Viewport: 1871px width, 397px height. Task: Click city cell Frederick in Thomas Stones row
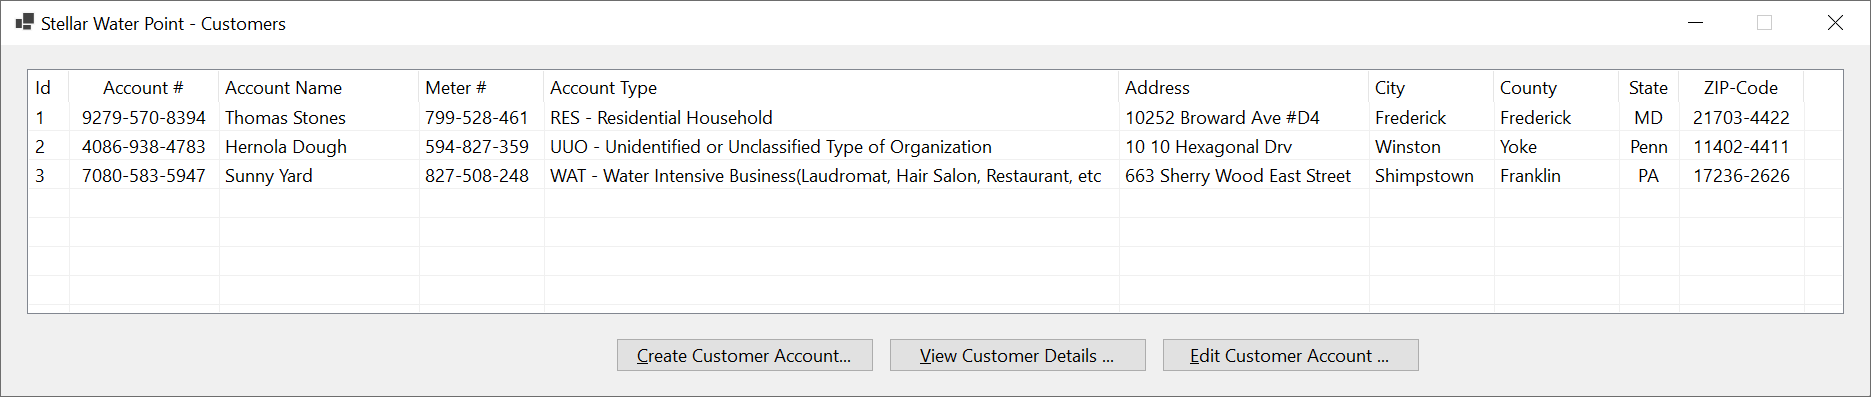pyautogui.click(x=1410, y=117)
